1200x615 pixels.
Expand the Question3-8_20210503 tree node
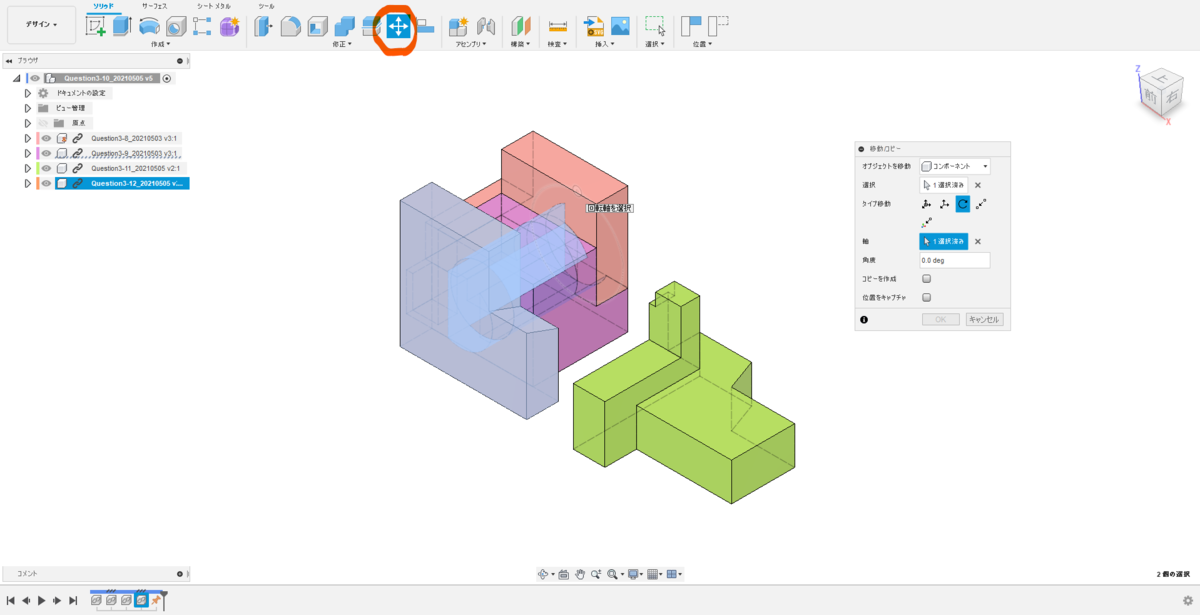pos(28,138)
